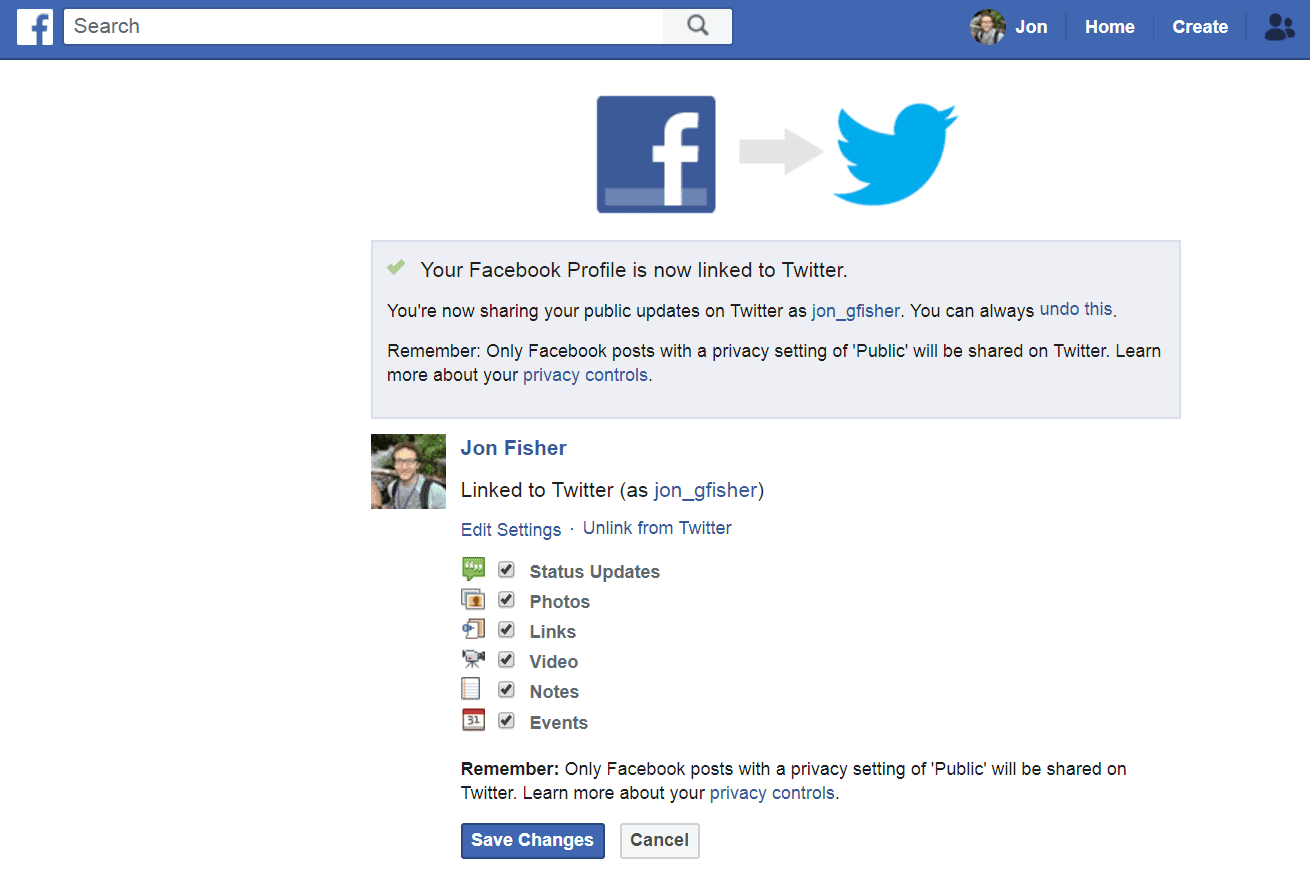This screenshot has height=874, width=1310.
Task: Click Unlink from Twitter
Action: pyautogui.click(x=657, y=528)
